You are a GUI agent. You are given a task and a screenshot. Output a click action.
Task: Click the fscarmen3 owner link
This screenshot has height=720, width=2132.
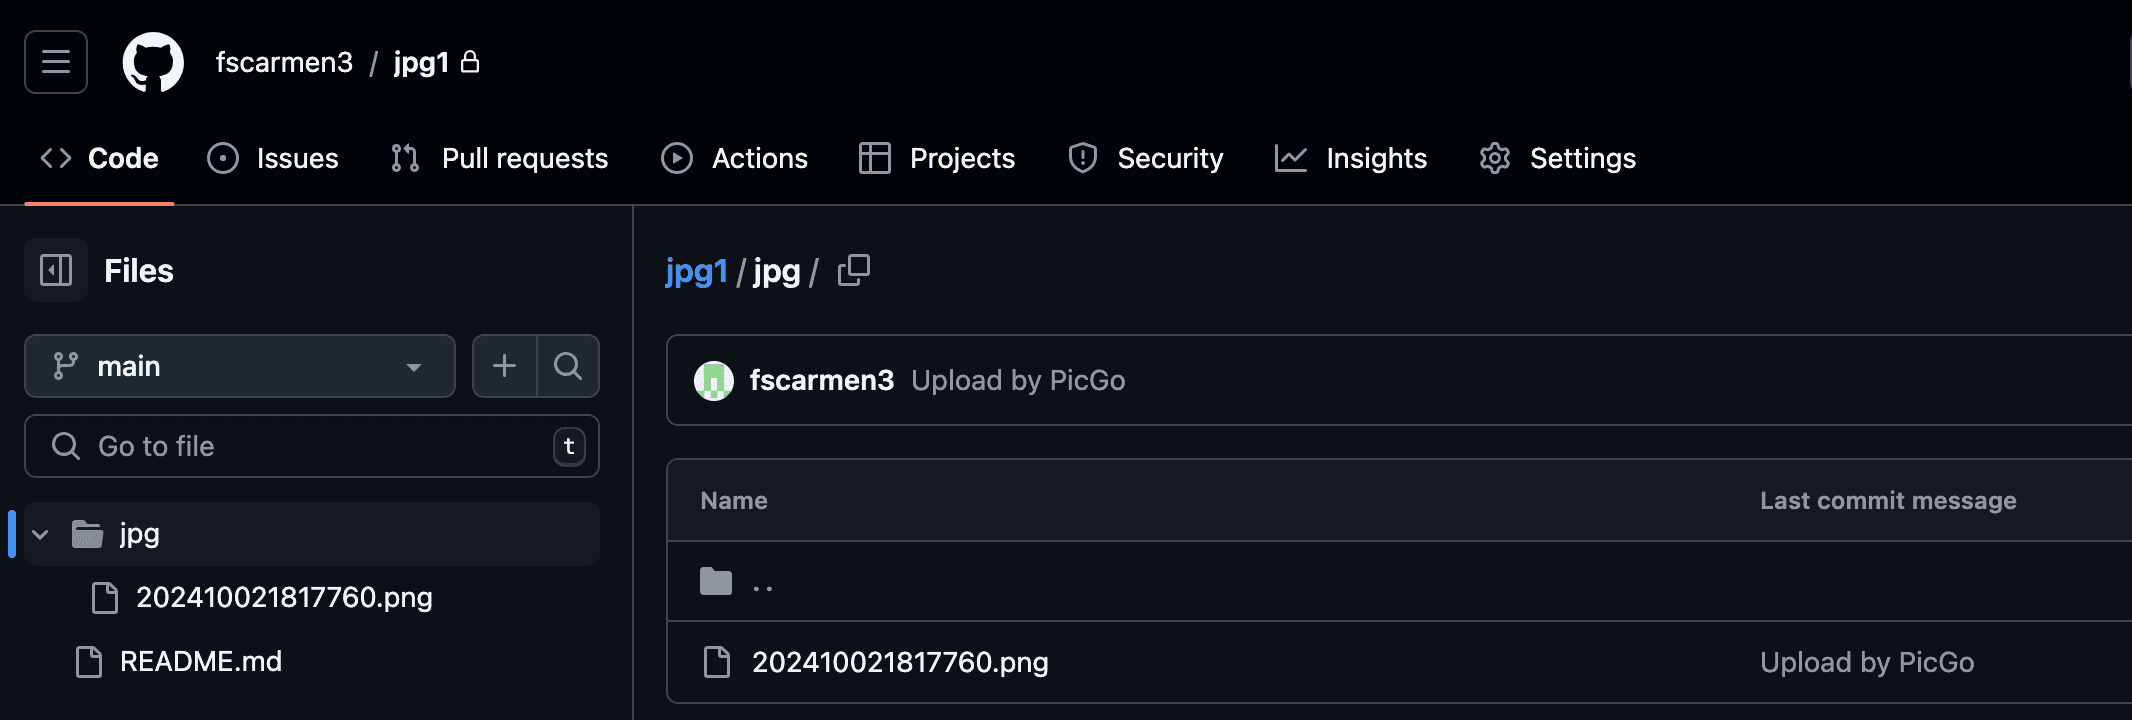(284, 62)
